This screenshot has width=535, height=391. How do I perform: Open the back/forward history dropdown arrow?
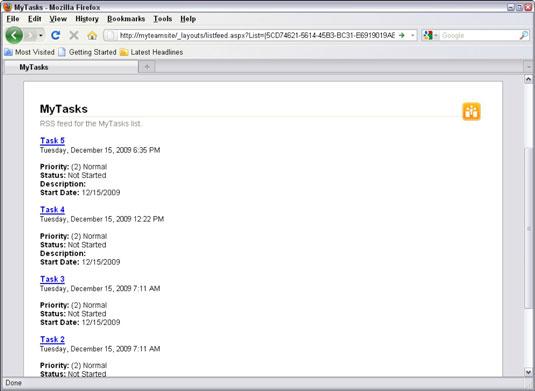(x=41, y=35)
